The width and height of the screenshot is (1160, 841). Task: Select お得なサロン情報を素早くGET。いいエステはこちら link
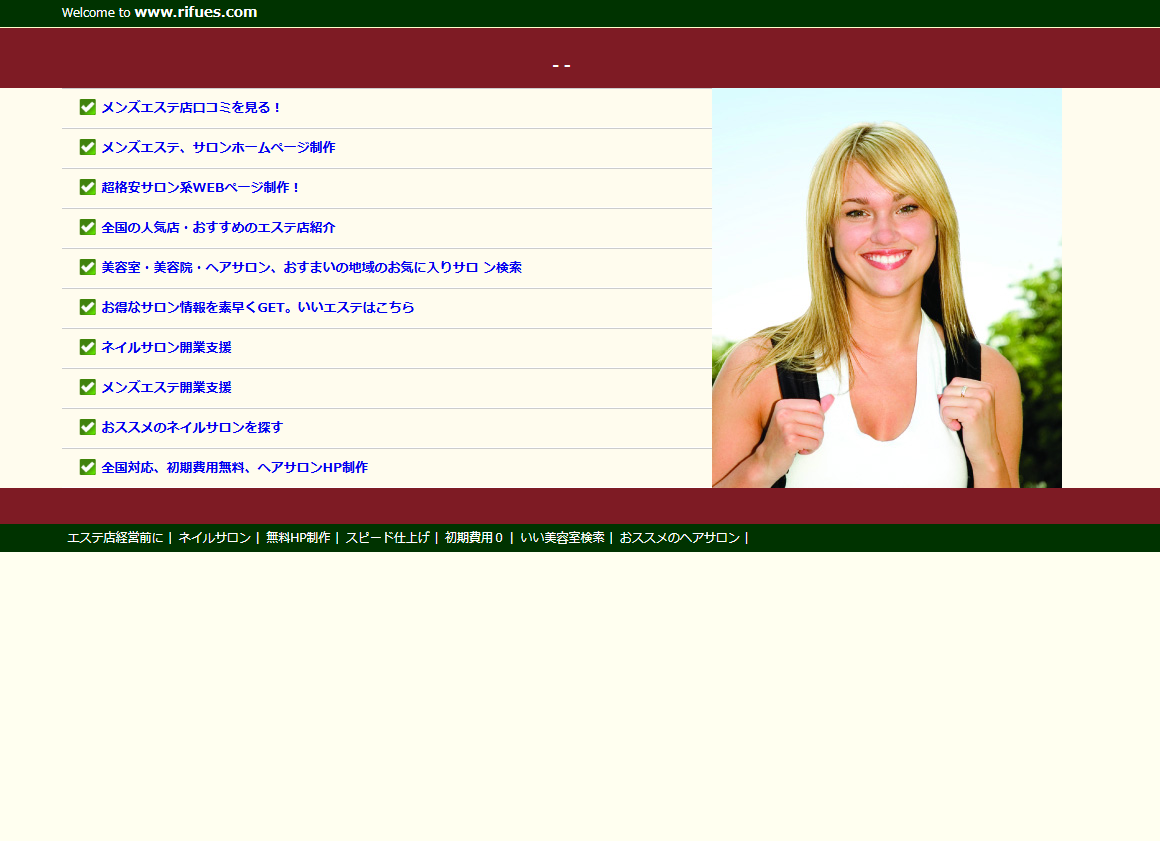tap(257, 307)
